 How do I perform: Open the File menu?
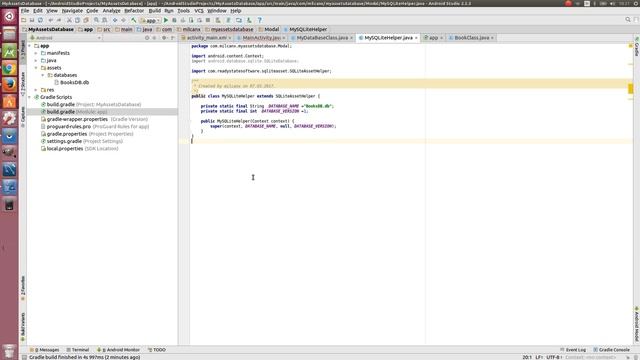coord(25,11)
